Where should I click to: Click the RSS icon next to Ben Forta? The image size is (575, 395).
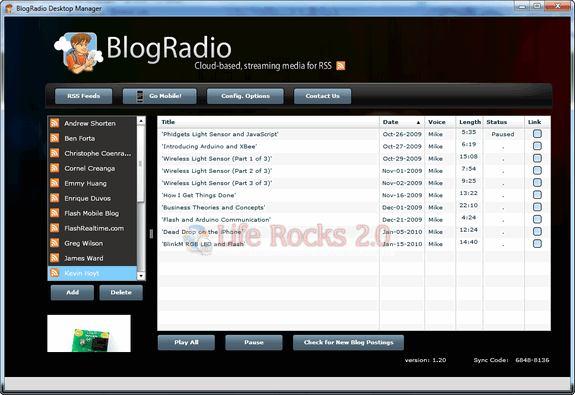point(55,138)
